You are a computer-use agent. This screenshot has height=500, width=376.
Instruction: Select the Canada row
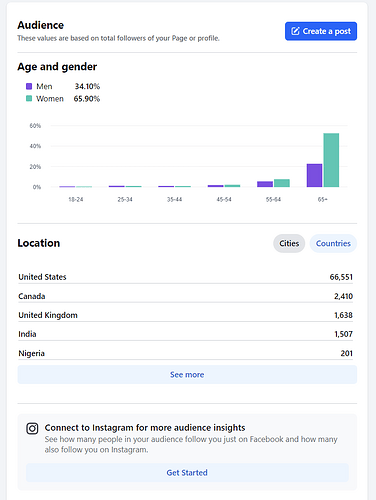[x=185, y=296]
